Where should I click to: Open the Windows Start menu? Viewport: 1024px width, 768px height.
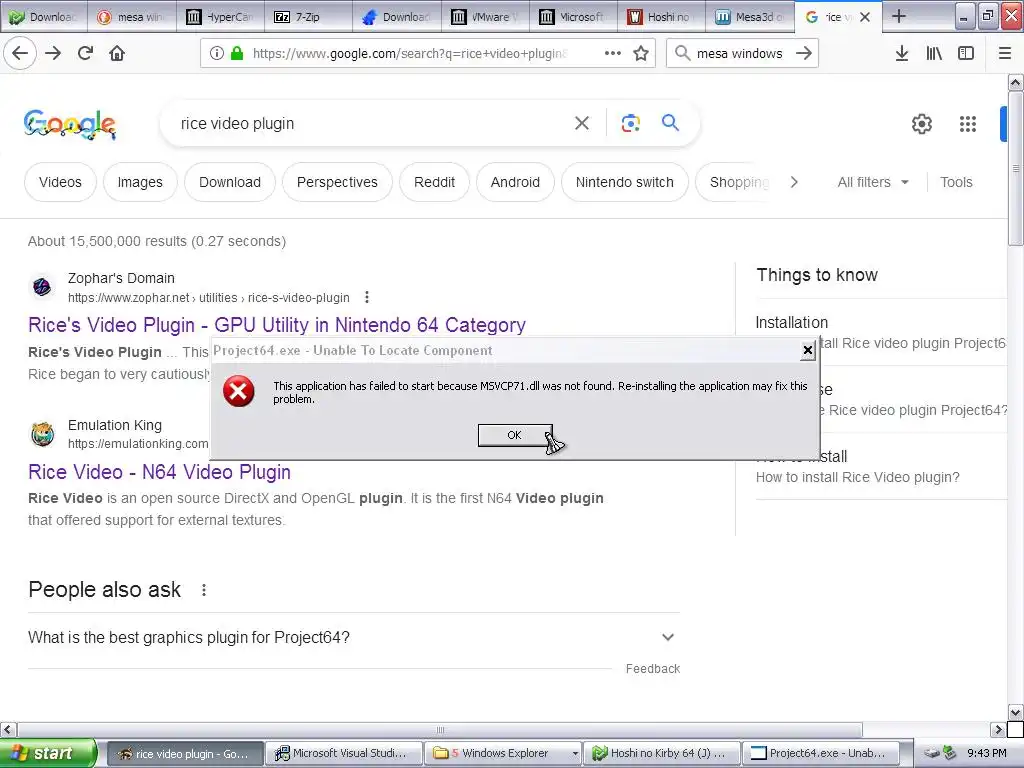coord(48,753)
